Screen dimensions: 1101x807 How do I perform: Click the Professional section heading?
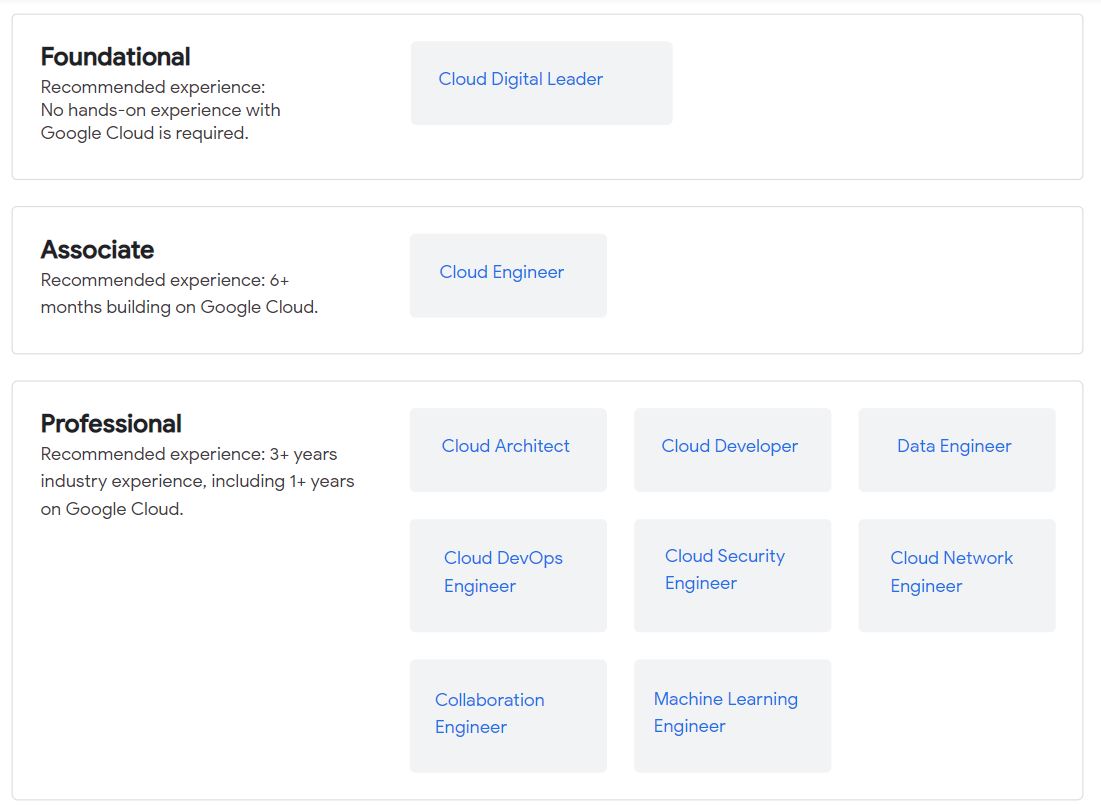(x=111, y=424)
